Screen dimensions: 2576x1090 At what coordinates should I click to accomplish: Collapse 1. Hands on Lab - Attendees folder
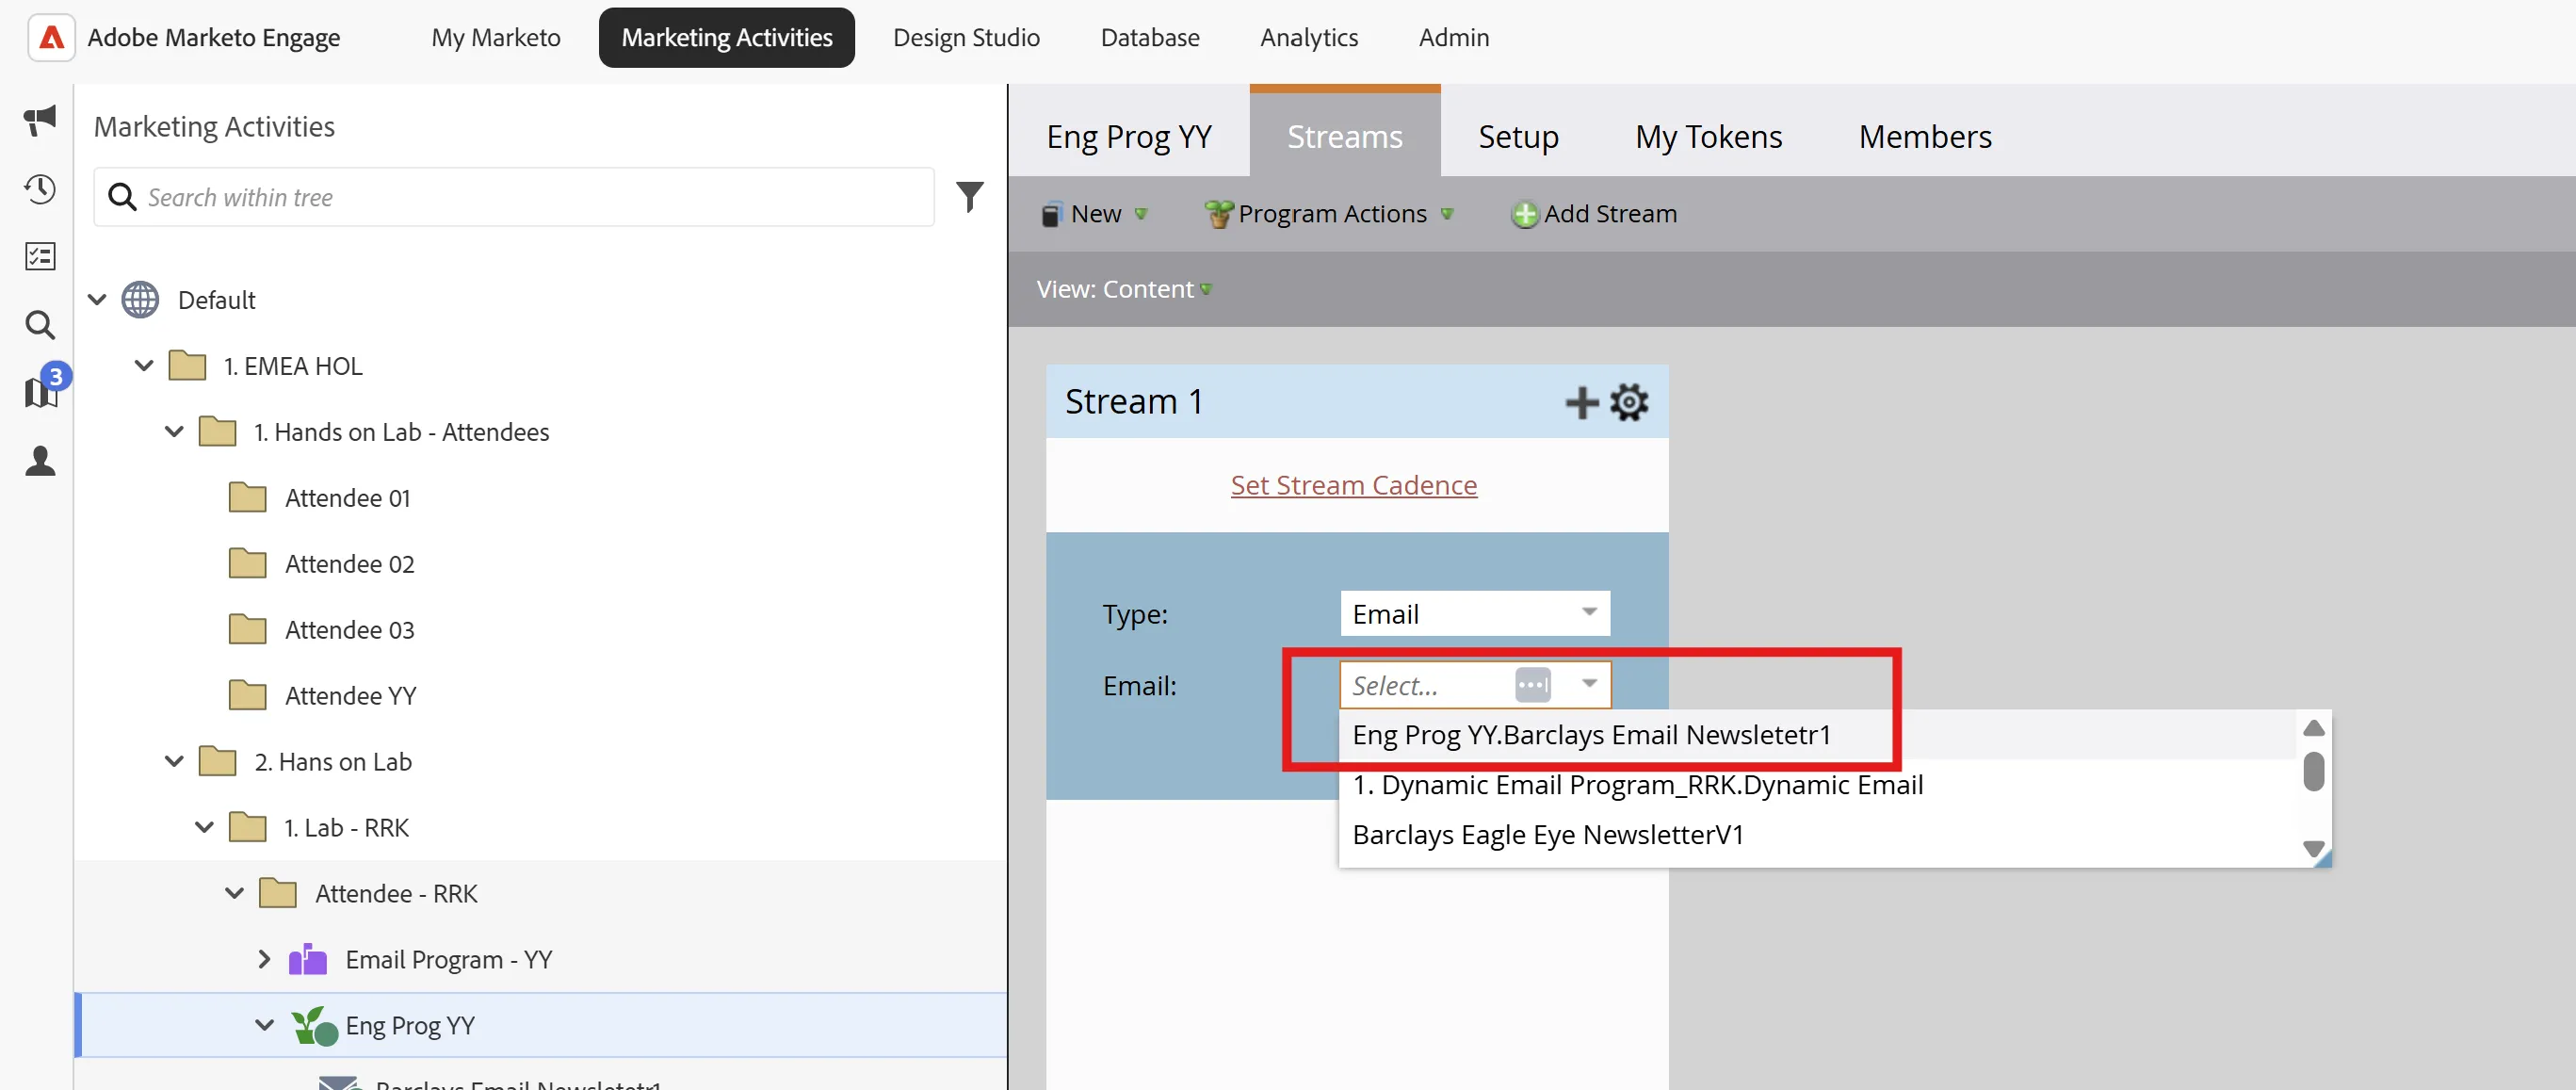174,432
